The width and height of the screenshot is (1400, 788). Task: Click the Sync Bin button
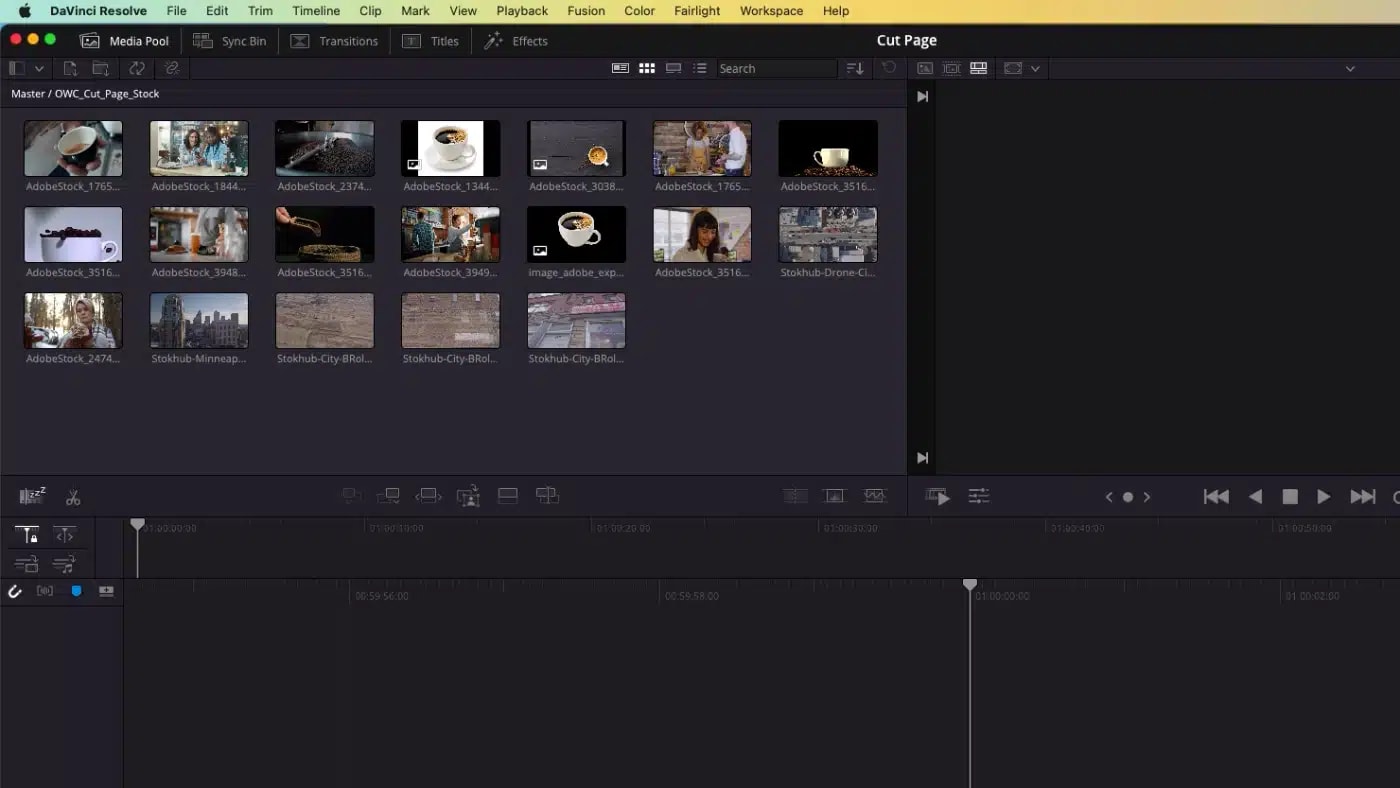230,41
